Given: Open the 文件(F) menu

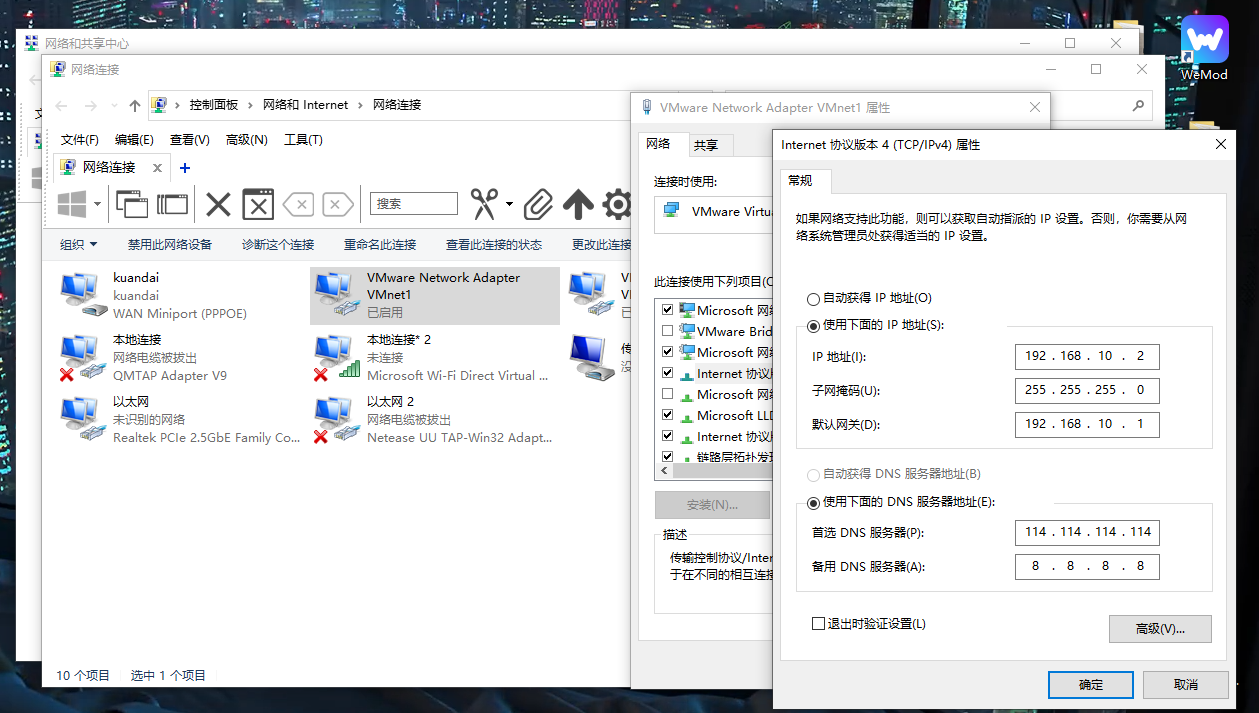Looking at the screenshot, I should (80, 140).
